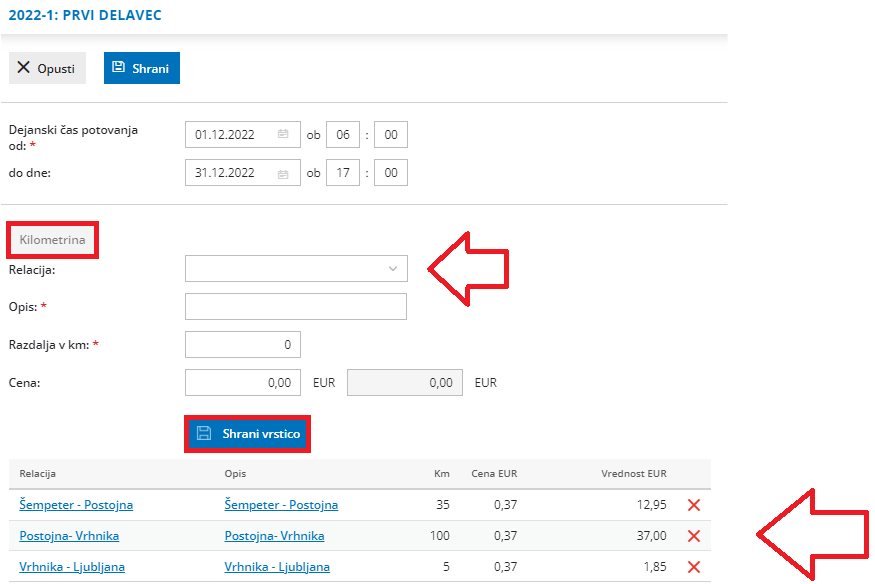
Task: Set return minutes field after 17
Action: [x=391, y=172]
